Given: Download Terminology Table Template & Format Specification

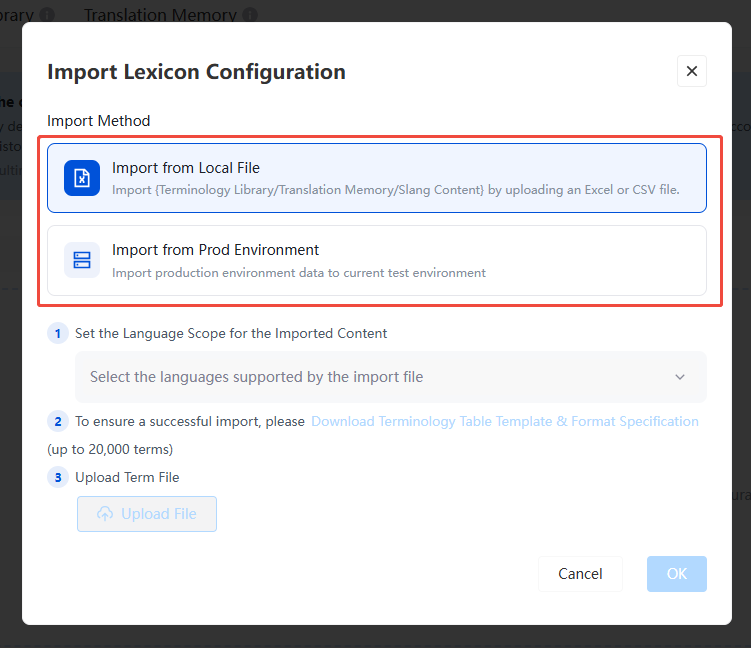Looking at the screenshot, I should pos(505,421).
